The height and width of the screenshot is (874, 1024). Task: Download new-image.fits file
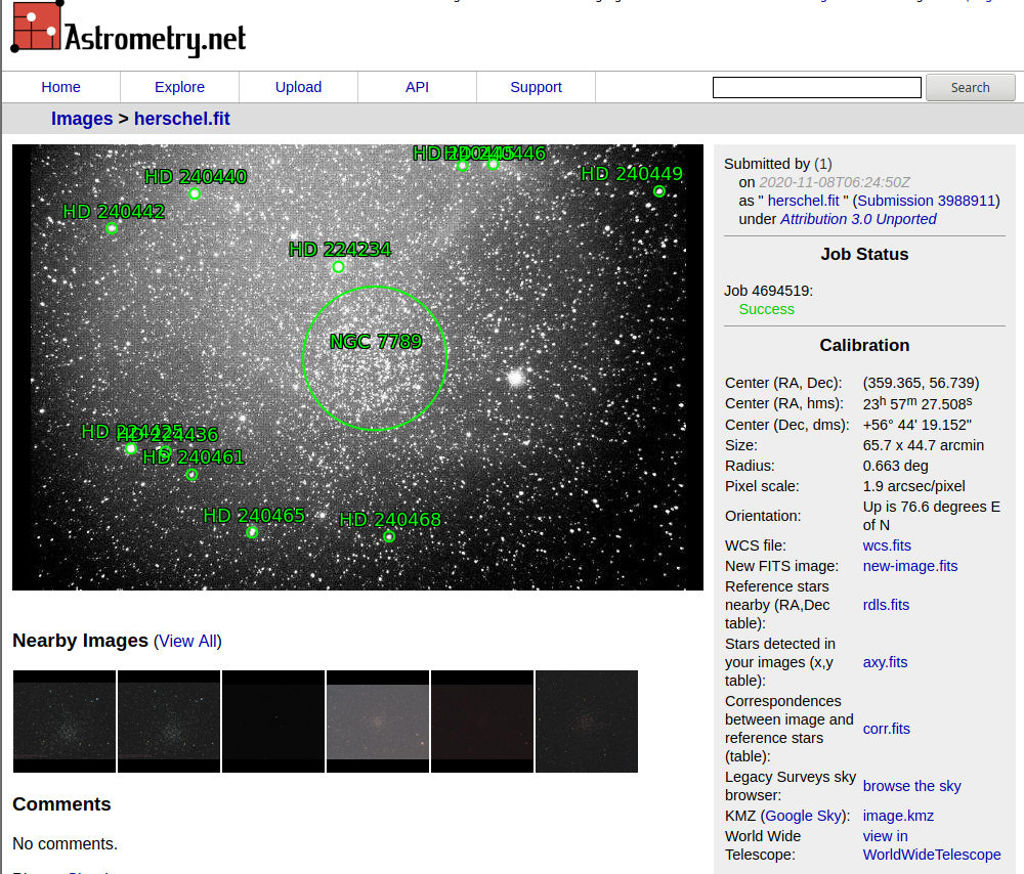pos(910,566)
